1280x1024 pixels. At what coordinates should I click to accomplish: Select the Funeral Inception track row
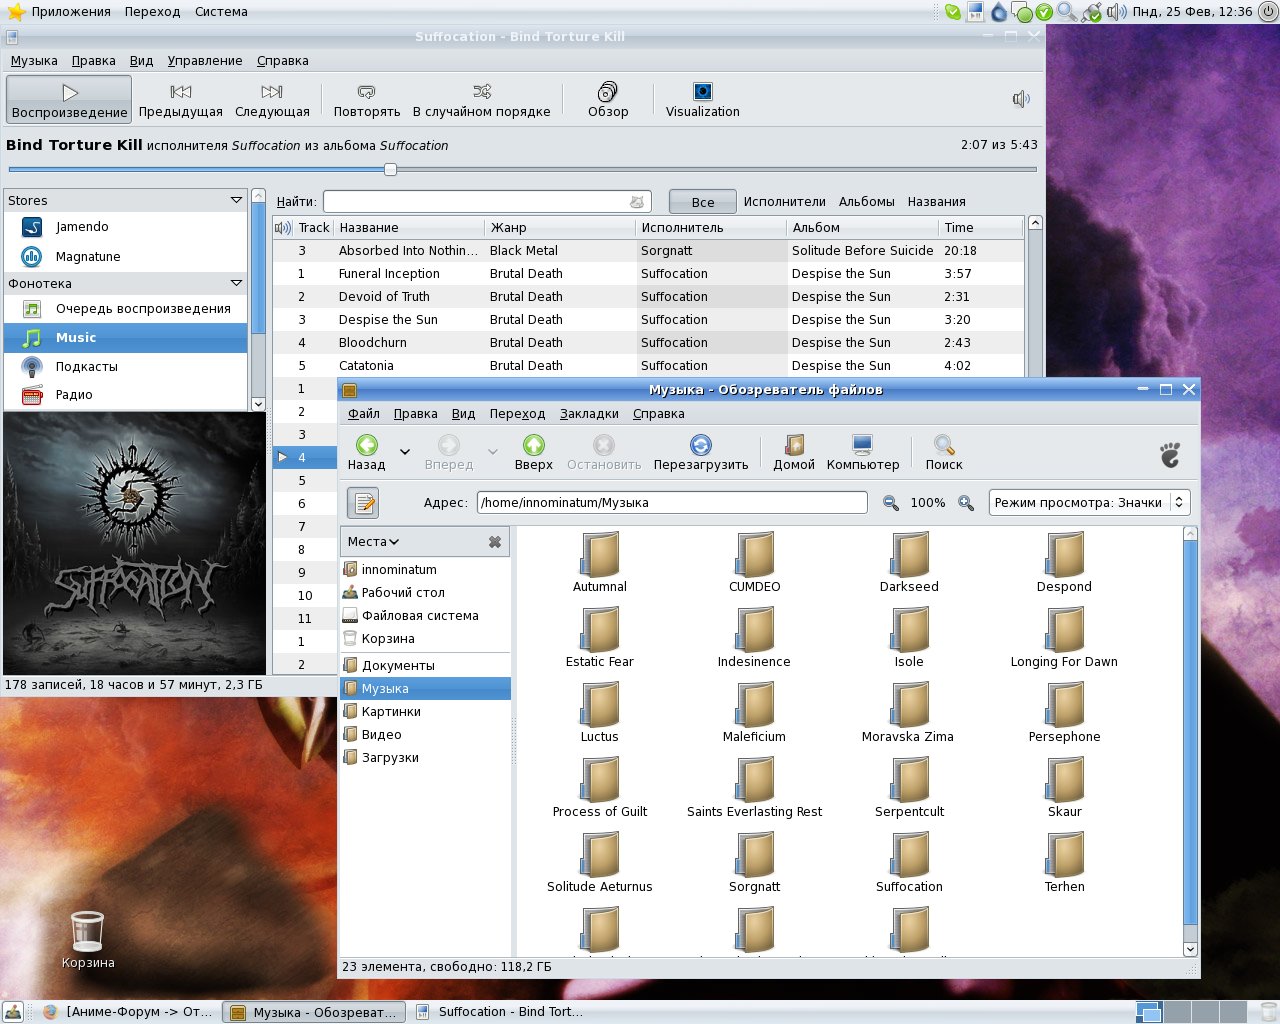pyautogui.click(x=648, y=274)
